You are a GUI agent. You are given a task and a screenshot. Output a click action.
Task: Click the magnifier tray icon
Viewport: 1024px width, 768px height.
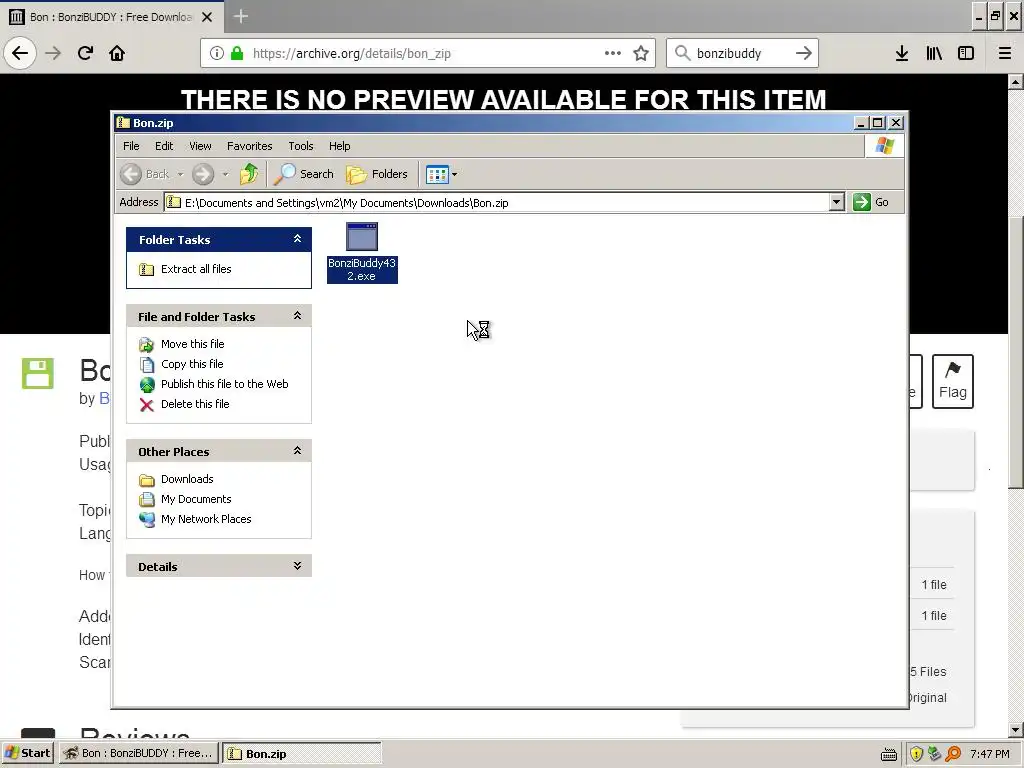pyautogui.click(x=953, y=754)
